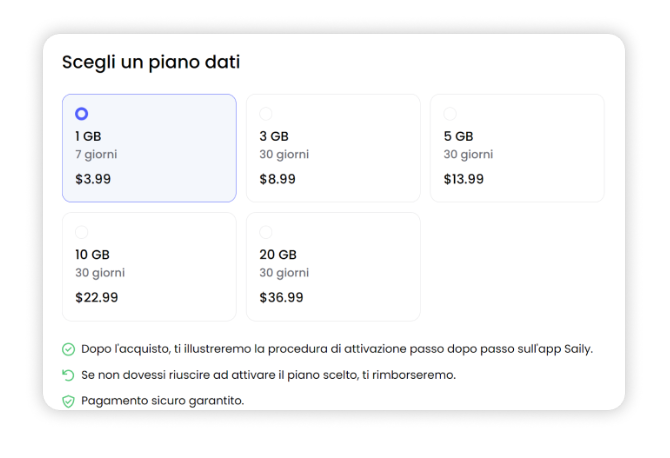Select the 1 GB plan radio button
670x458 pixels.
click(81, 114)
